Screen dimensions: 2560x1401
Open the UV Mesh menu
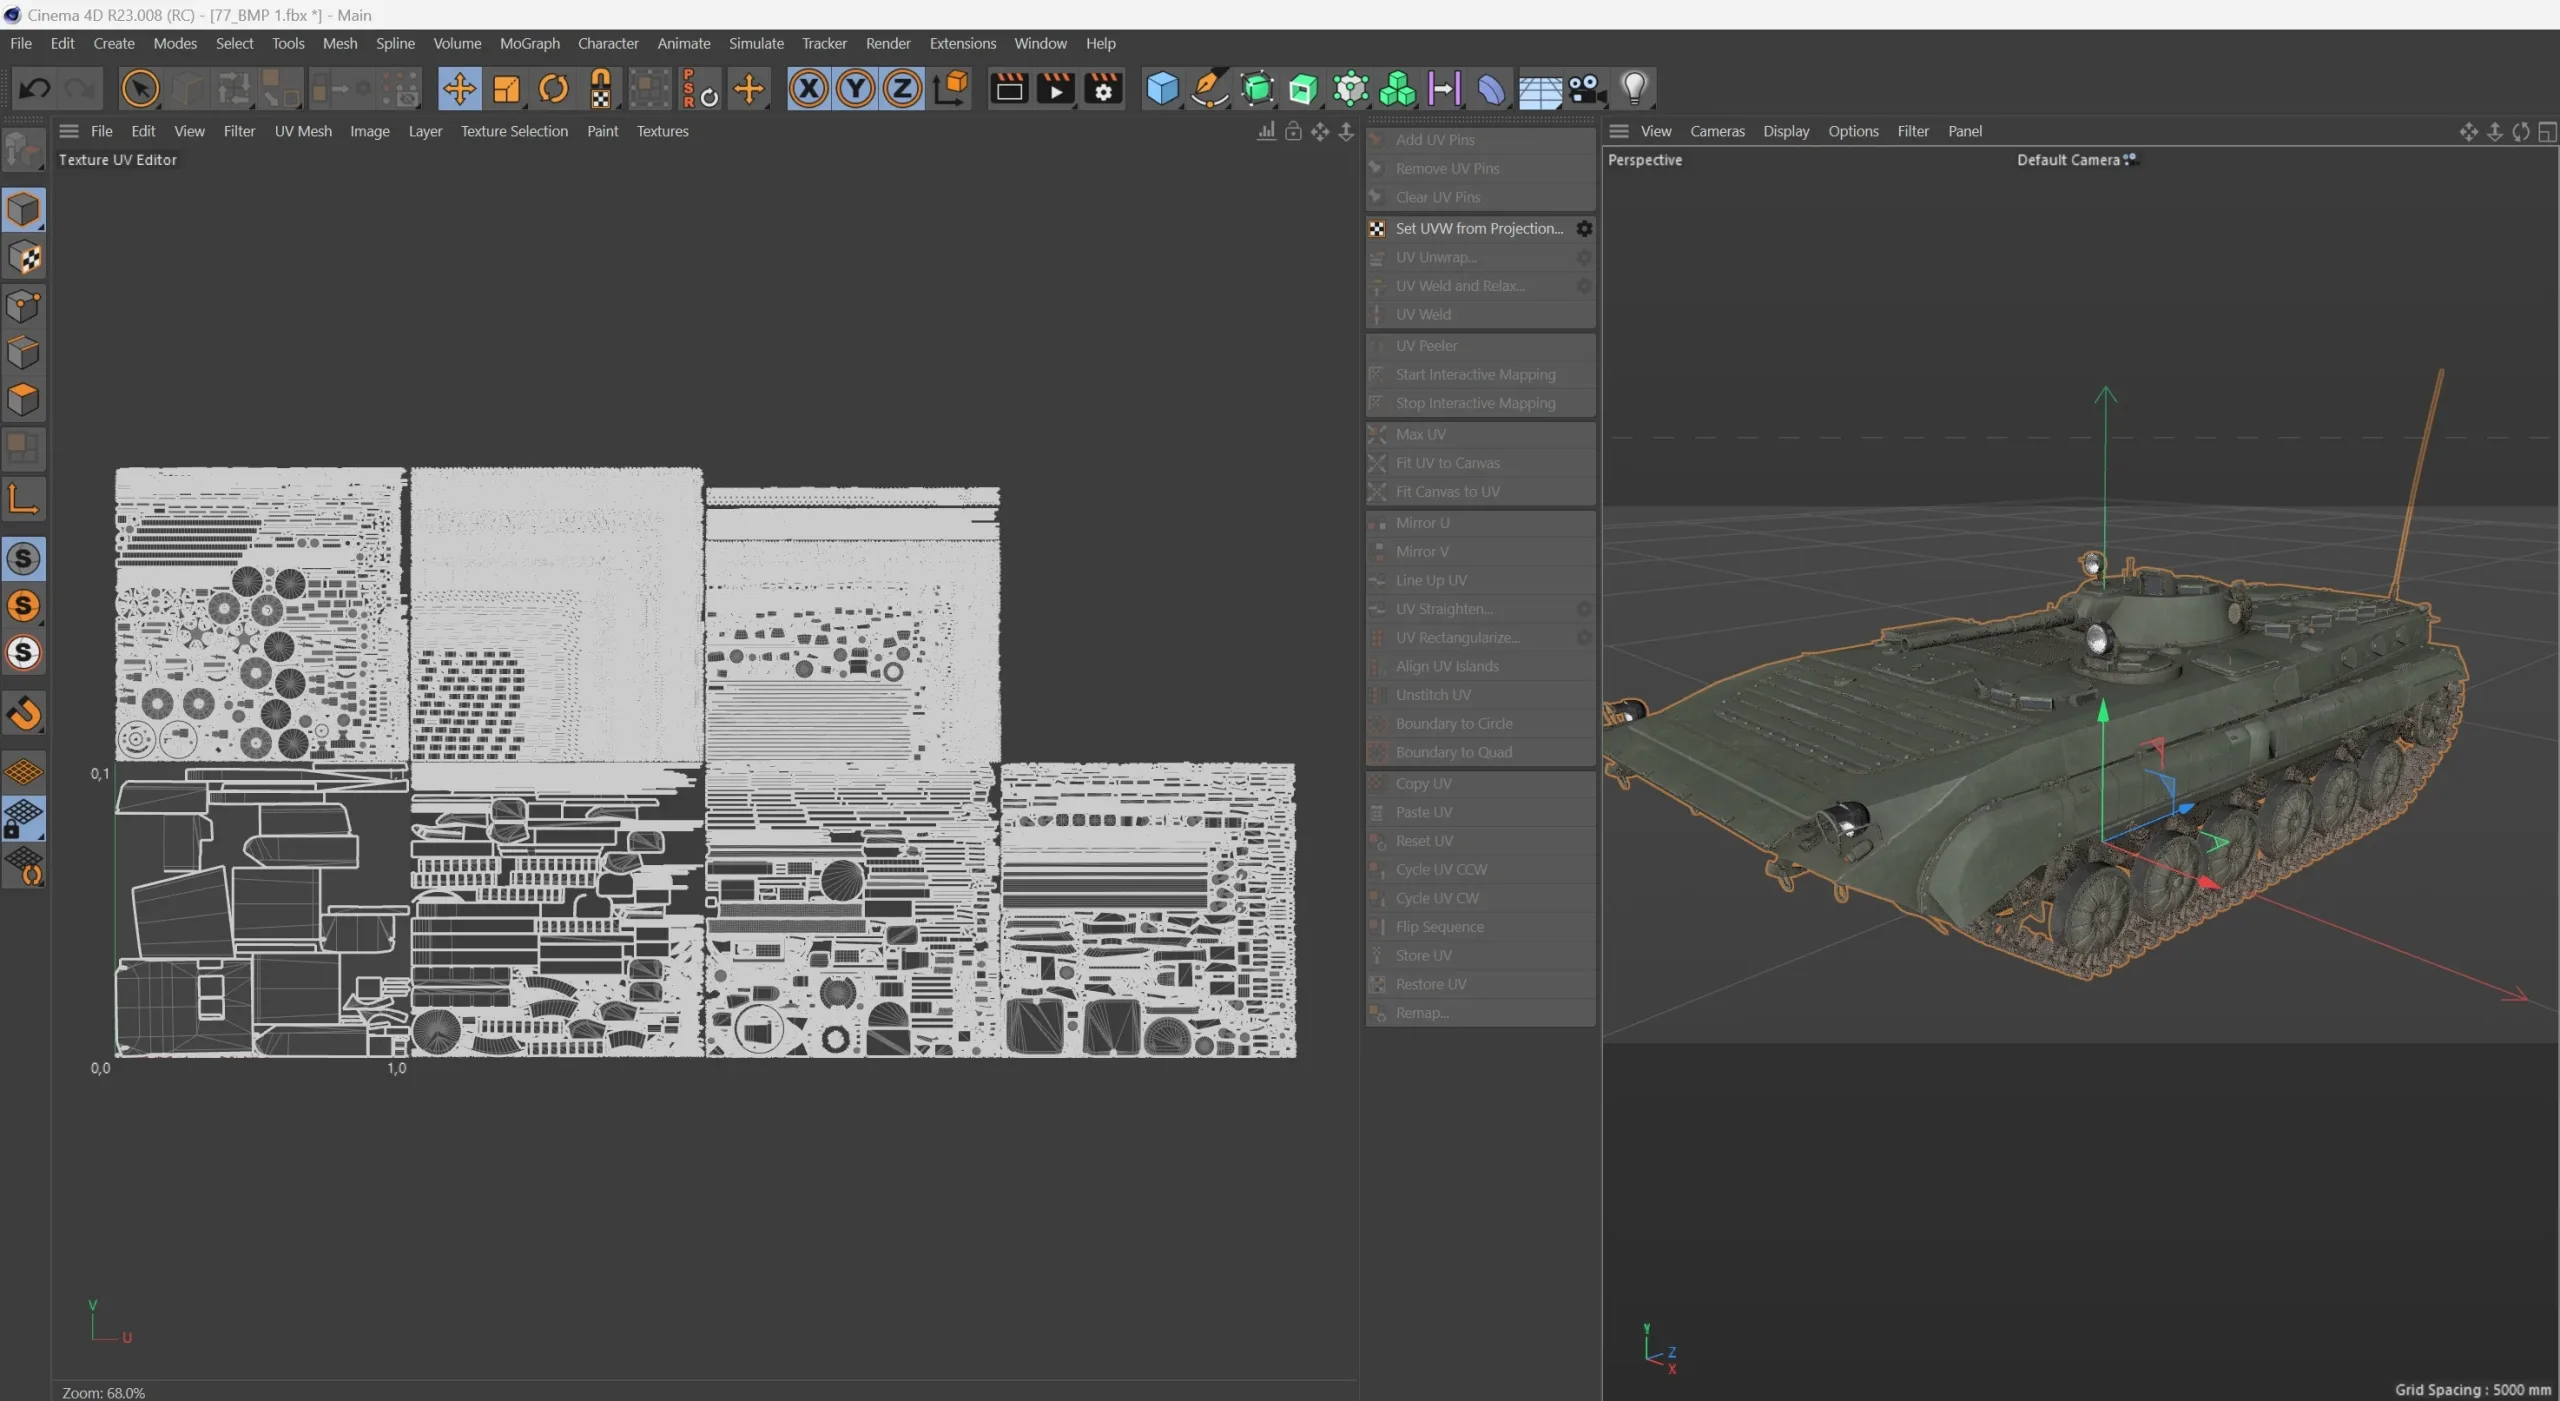click(x=303, y=131)
